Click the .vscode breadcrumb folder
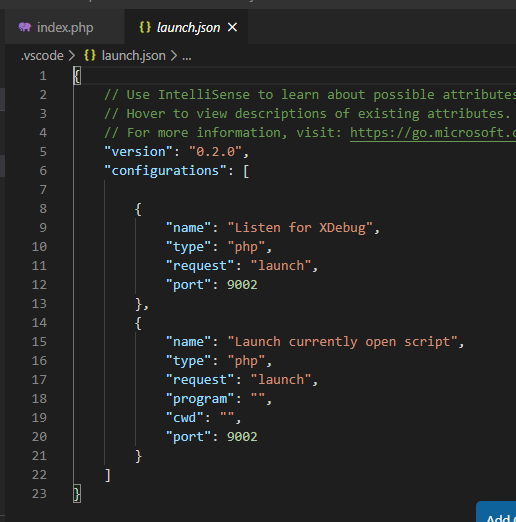The height and width of the screenshot is (522, 516). (42, 56)
